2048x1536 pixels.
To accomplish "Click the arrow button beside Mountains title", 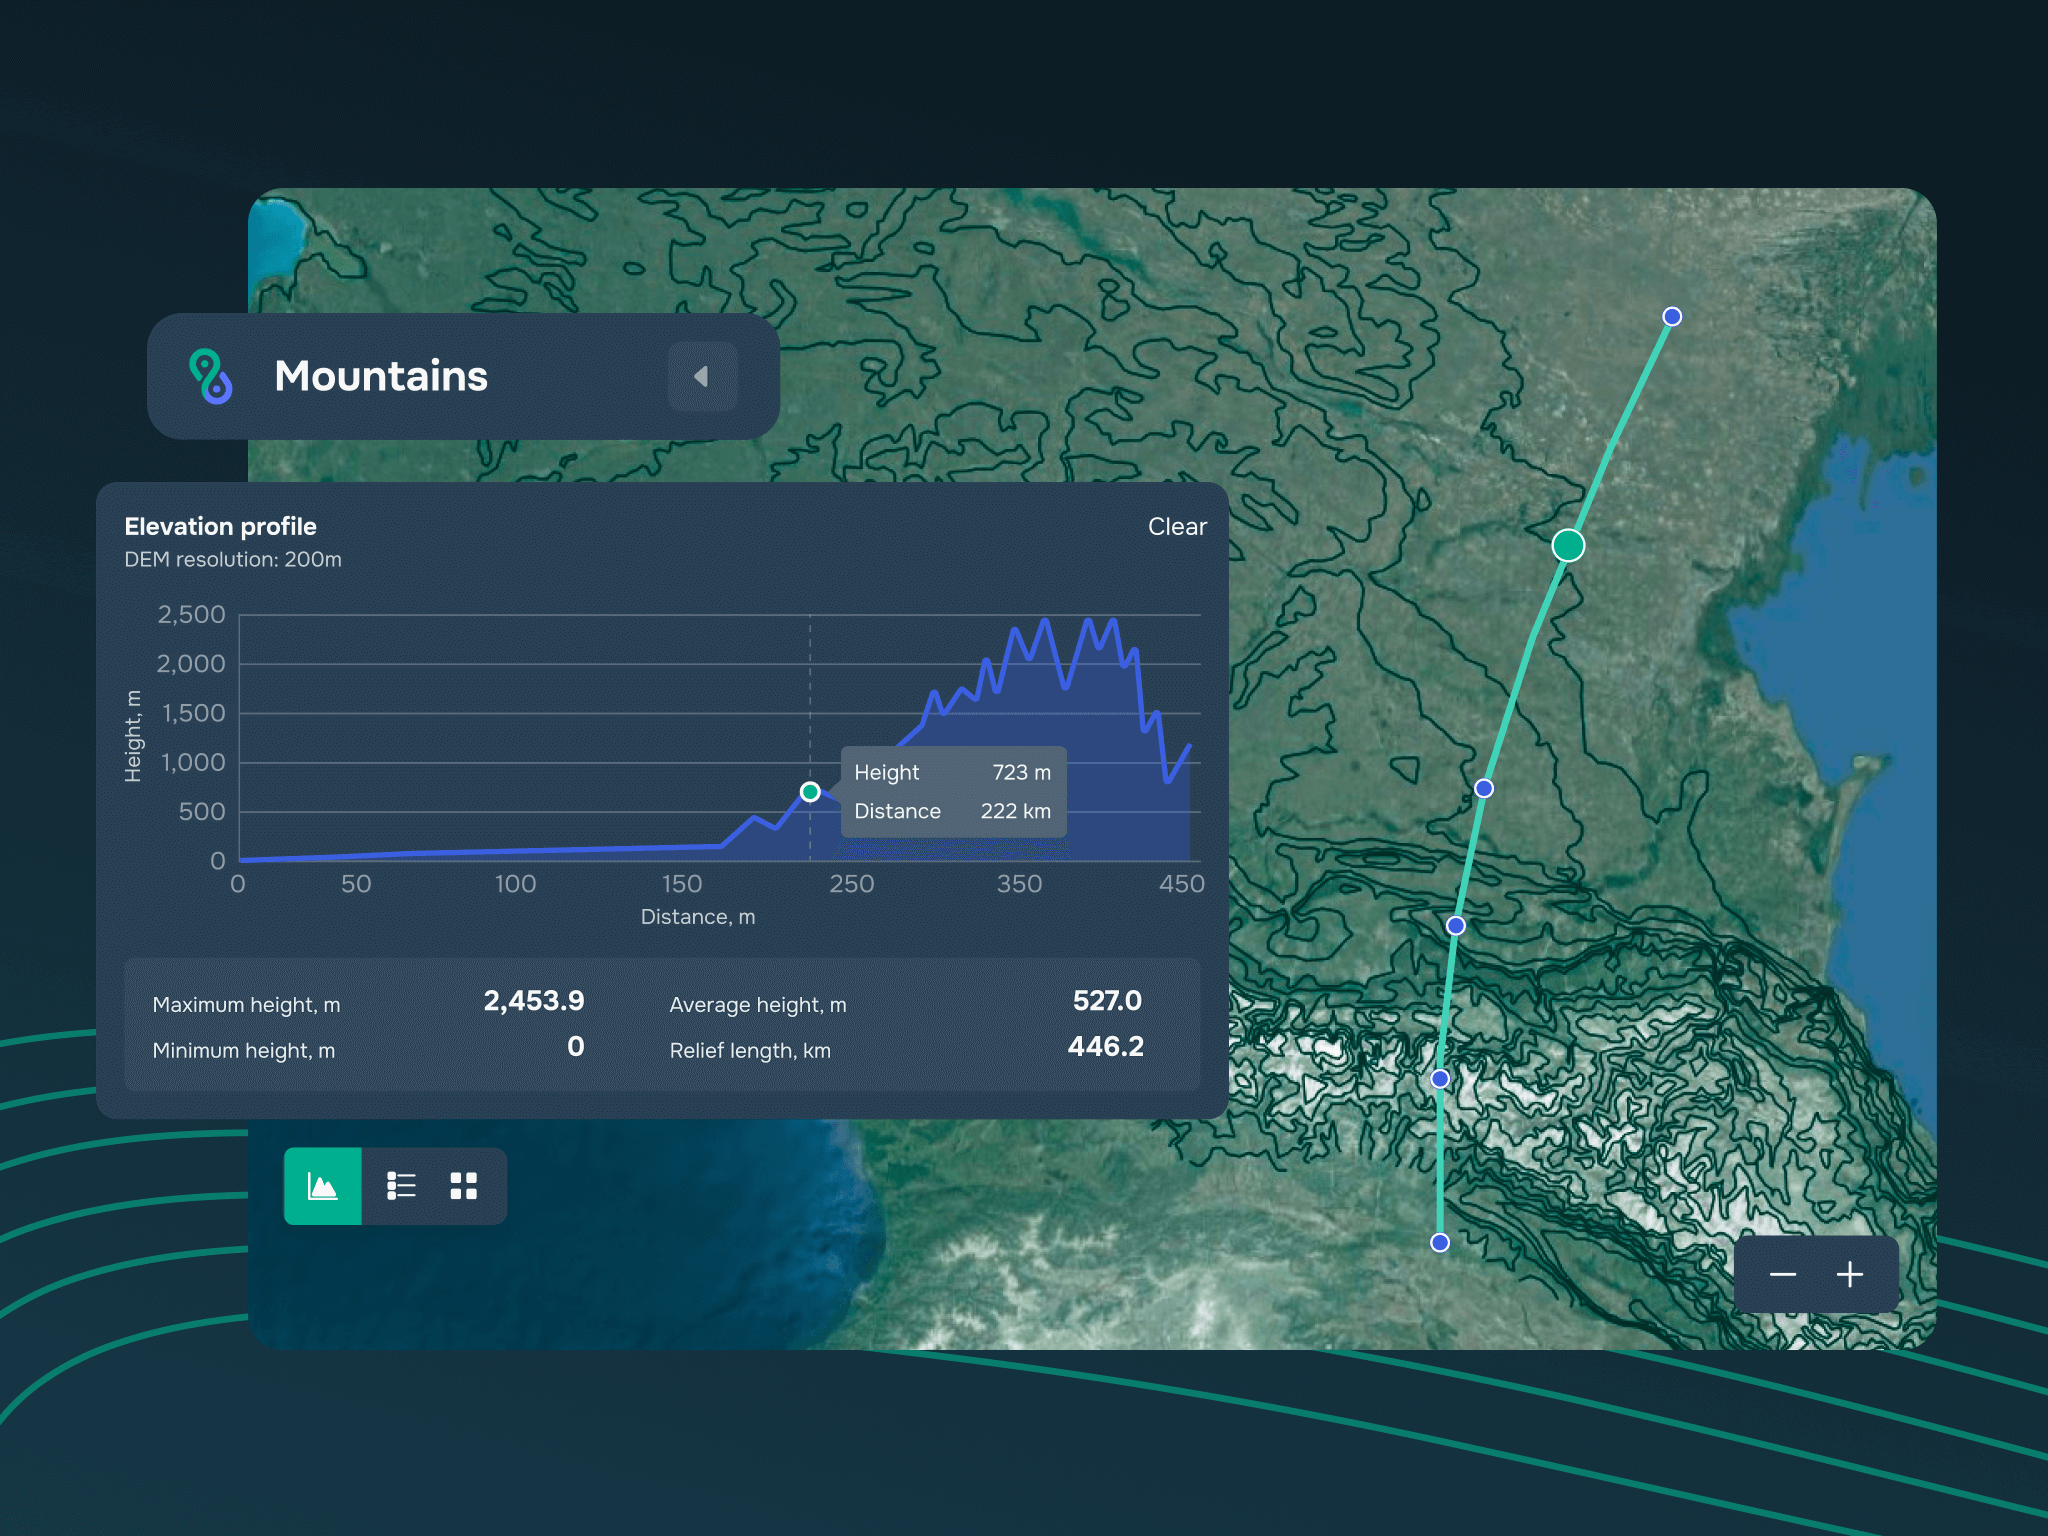I will coord(702,376).
